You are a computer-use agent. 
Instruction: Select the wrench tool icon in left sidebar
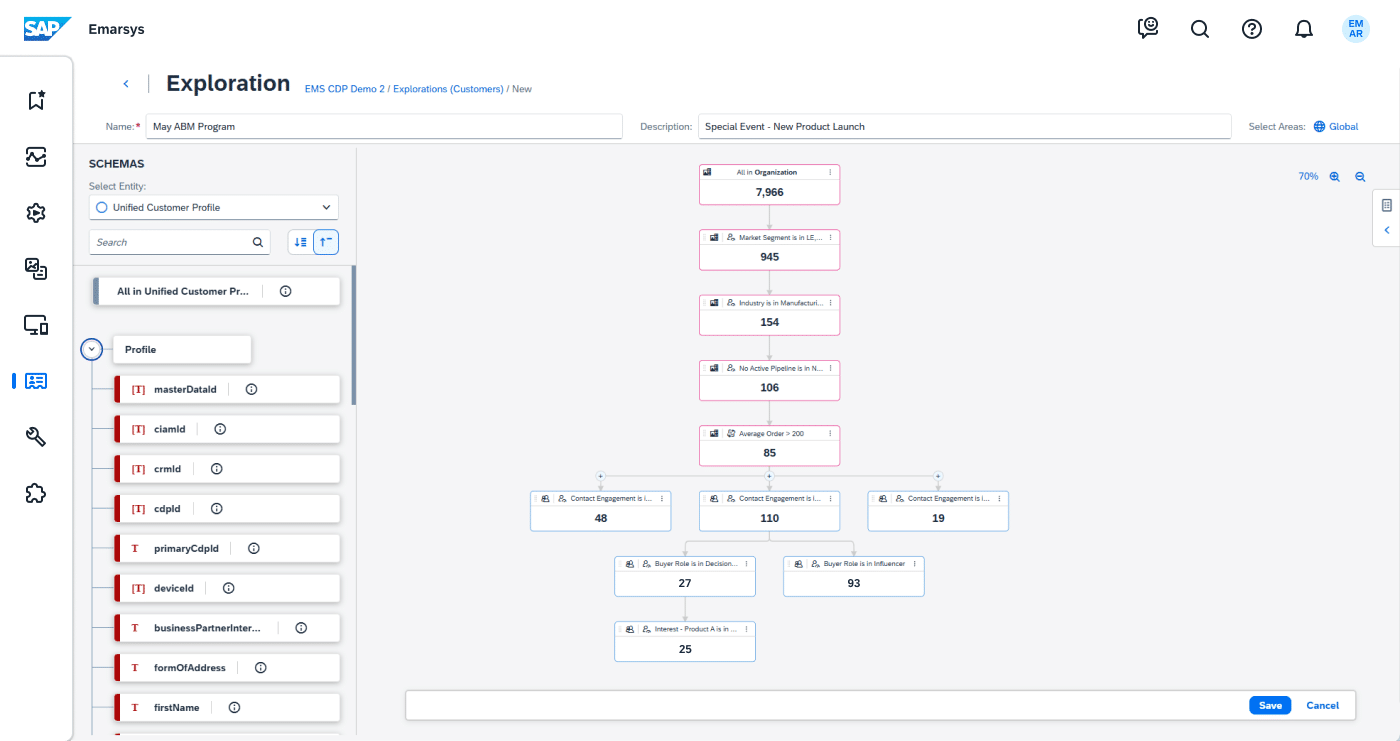click(x=35, y=437)
